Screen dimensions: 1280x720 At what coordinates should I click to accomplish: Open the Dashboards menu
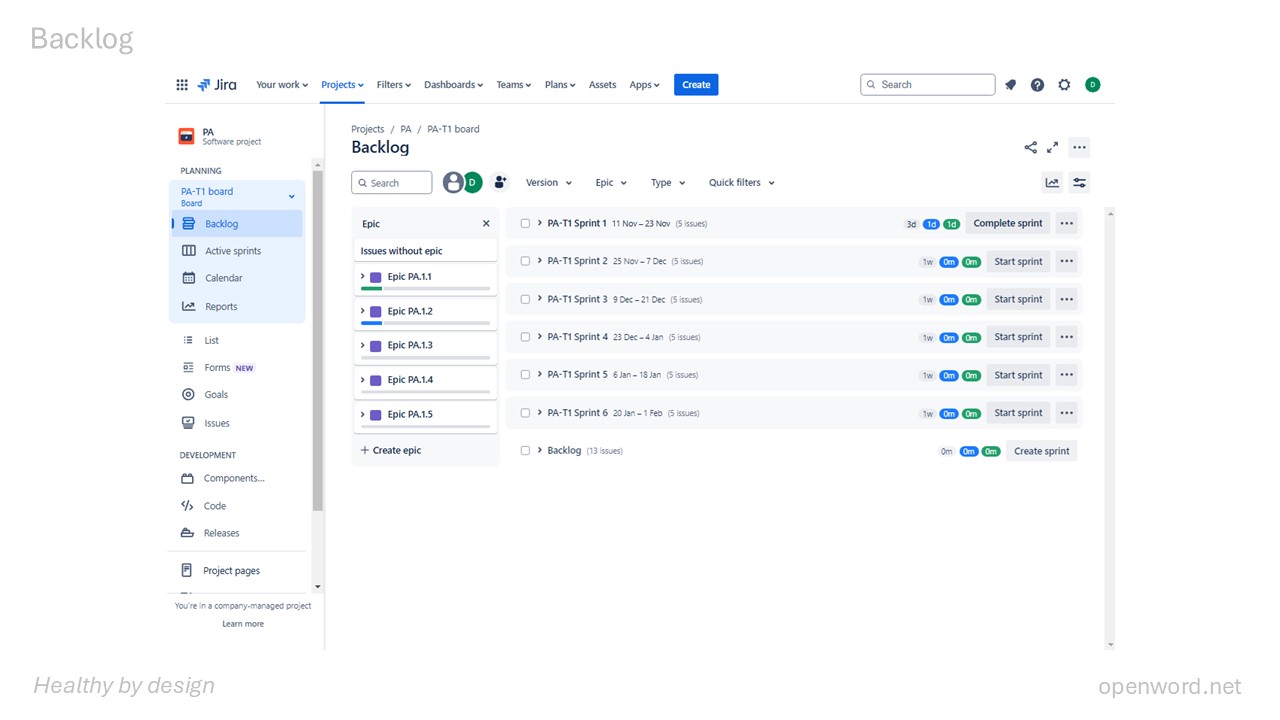pyautogui.click(x=453, y=85)
